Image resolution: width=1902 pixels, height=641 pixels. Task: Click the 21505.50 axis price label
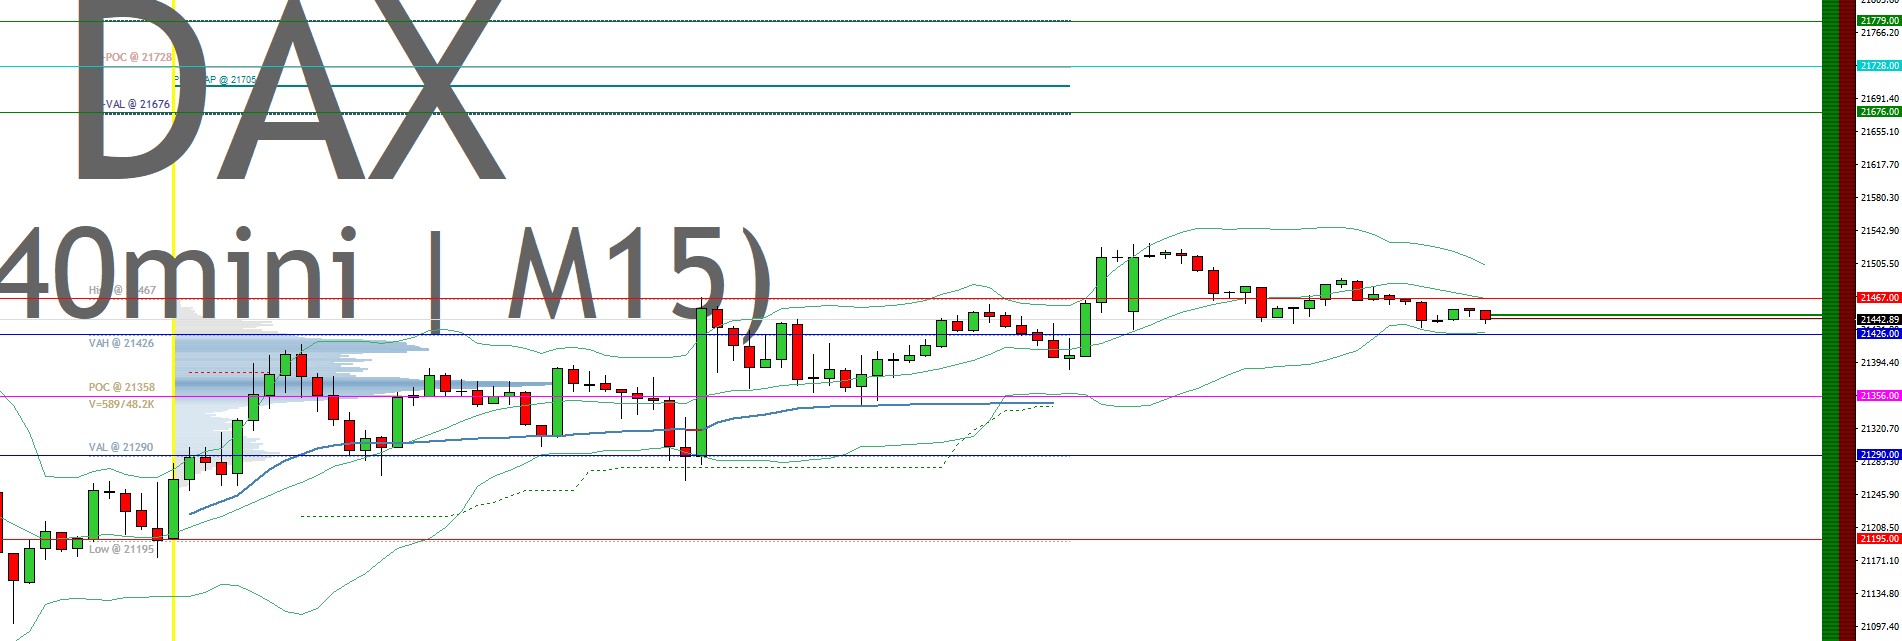pos(1879,264)
